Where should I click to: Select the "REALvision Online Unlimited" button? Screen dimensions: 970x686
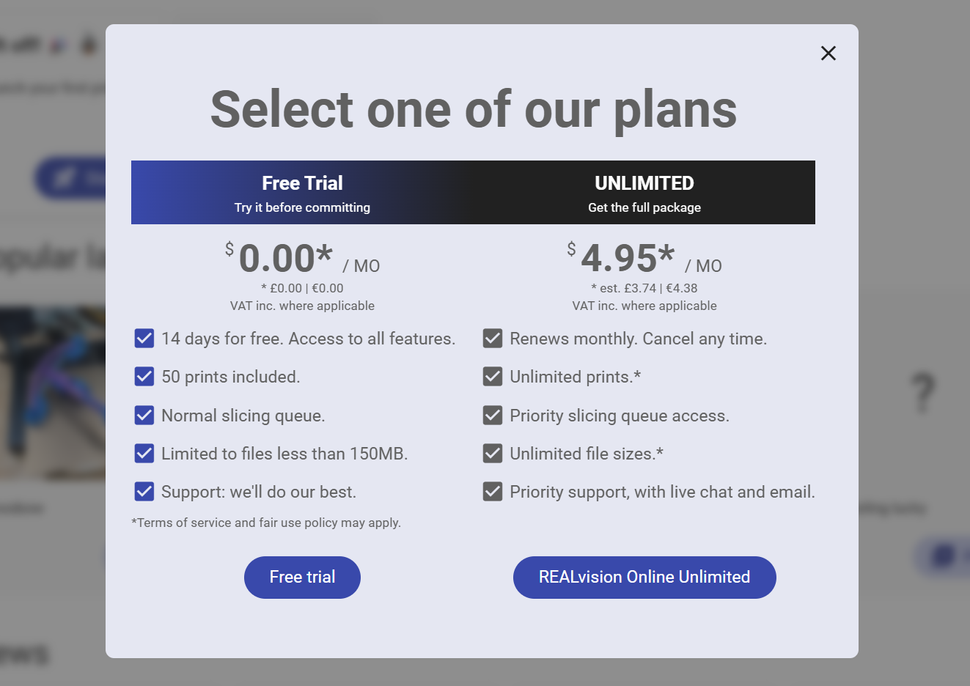644,577
